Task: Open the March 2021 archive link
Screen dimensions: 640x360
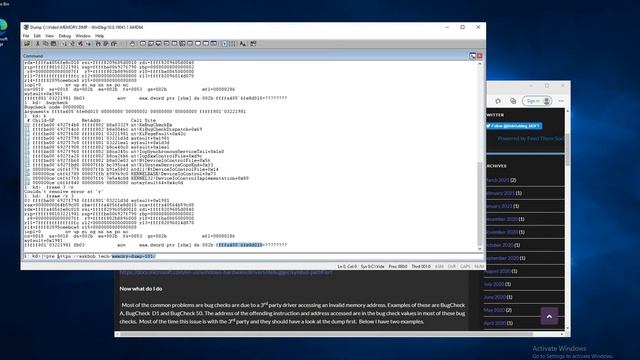Action: click(497, 180)
